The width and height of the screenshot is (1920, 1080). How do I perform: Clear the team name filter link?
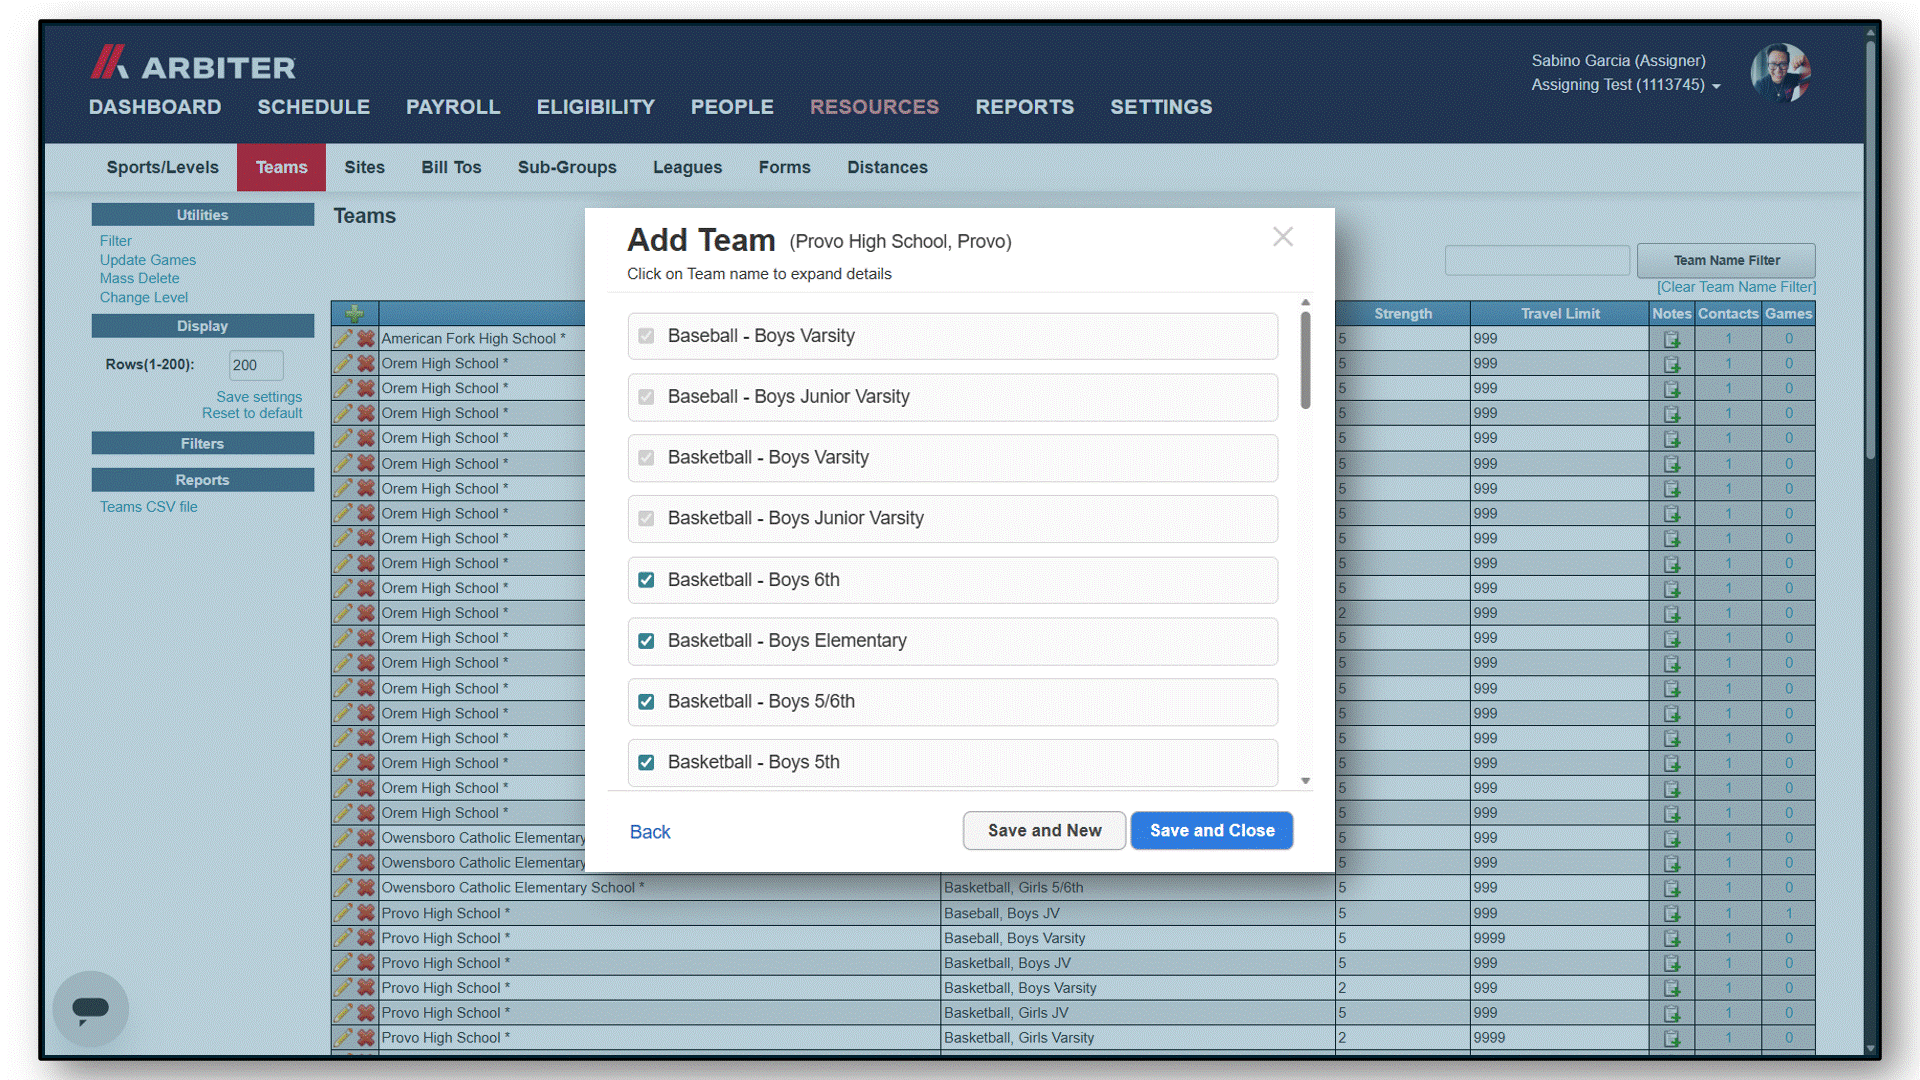(x=1736, y=287)
